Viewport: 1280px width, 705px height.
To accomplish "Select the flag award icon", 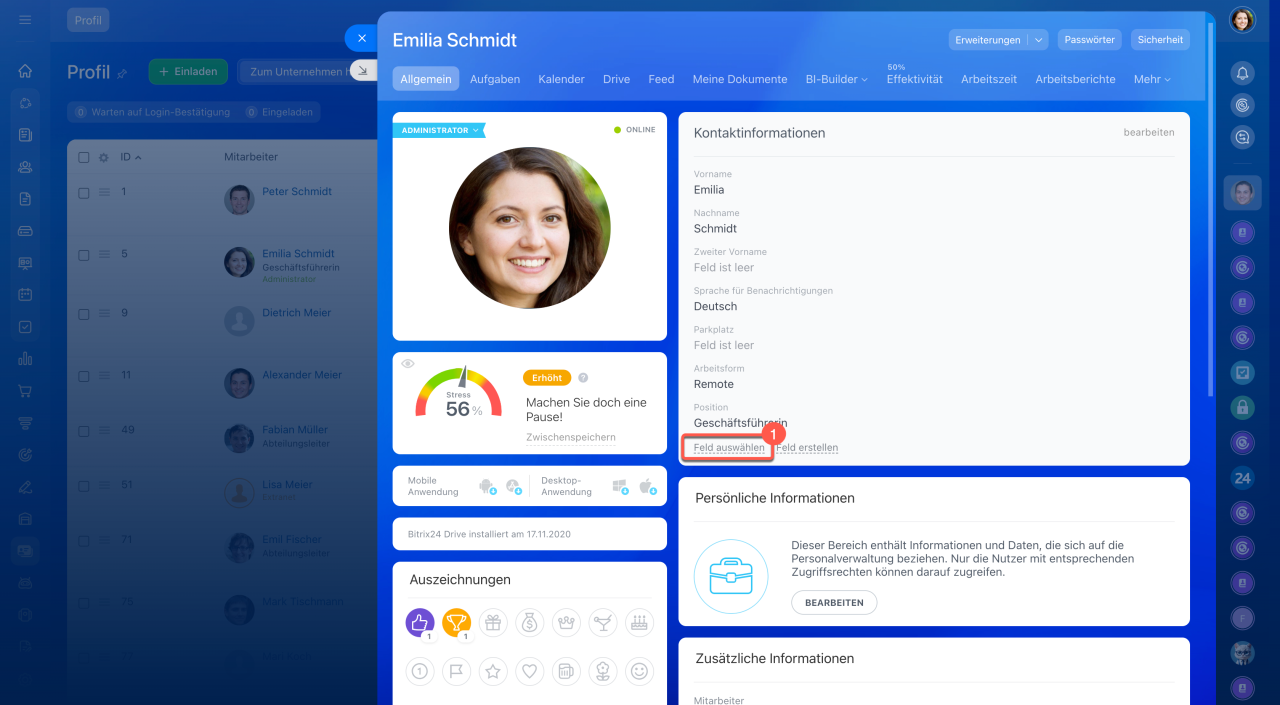I will coord(457,672).
